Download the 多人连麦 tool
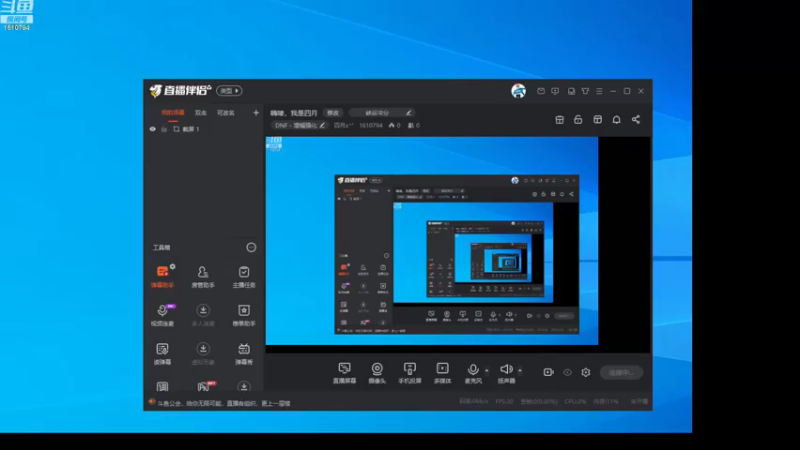Image resolution: width=800 pixels, height=450 pixels. [x=203, y=315]
